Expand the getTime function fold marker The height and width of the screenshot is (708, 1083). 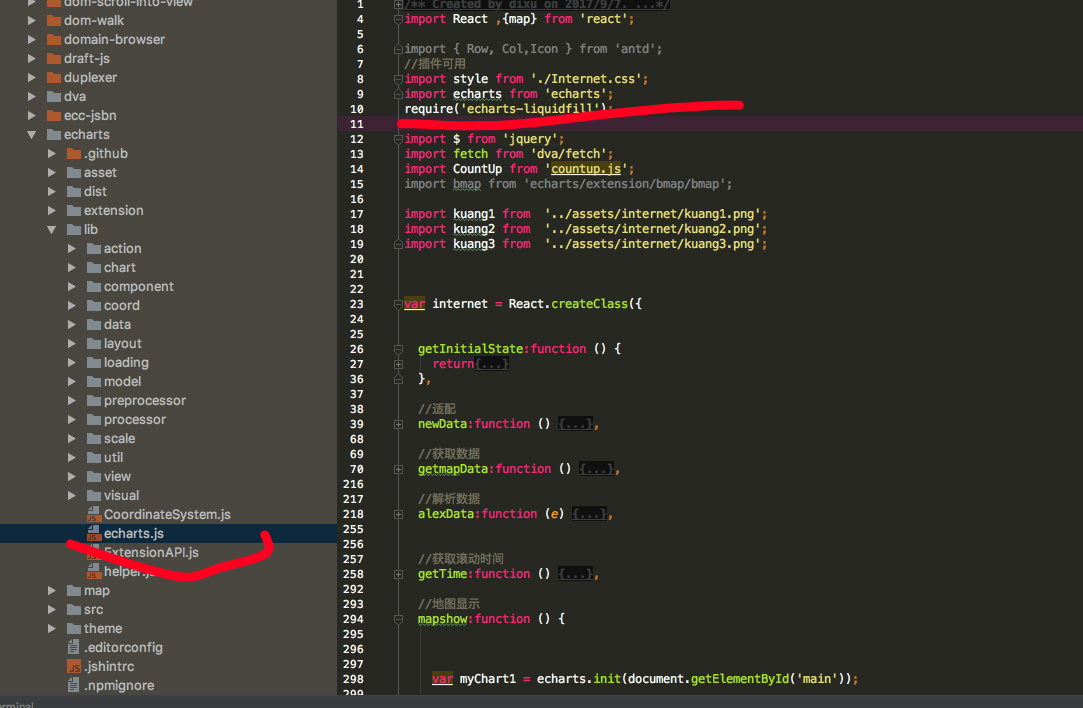398,573
